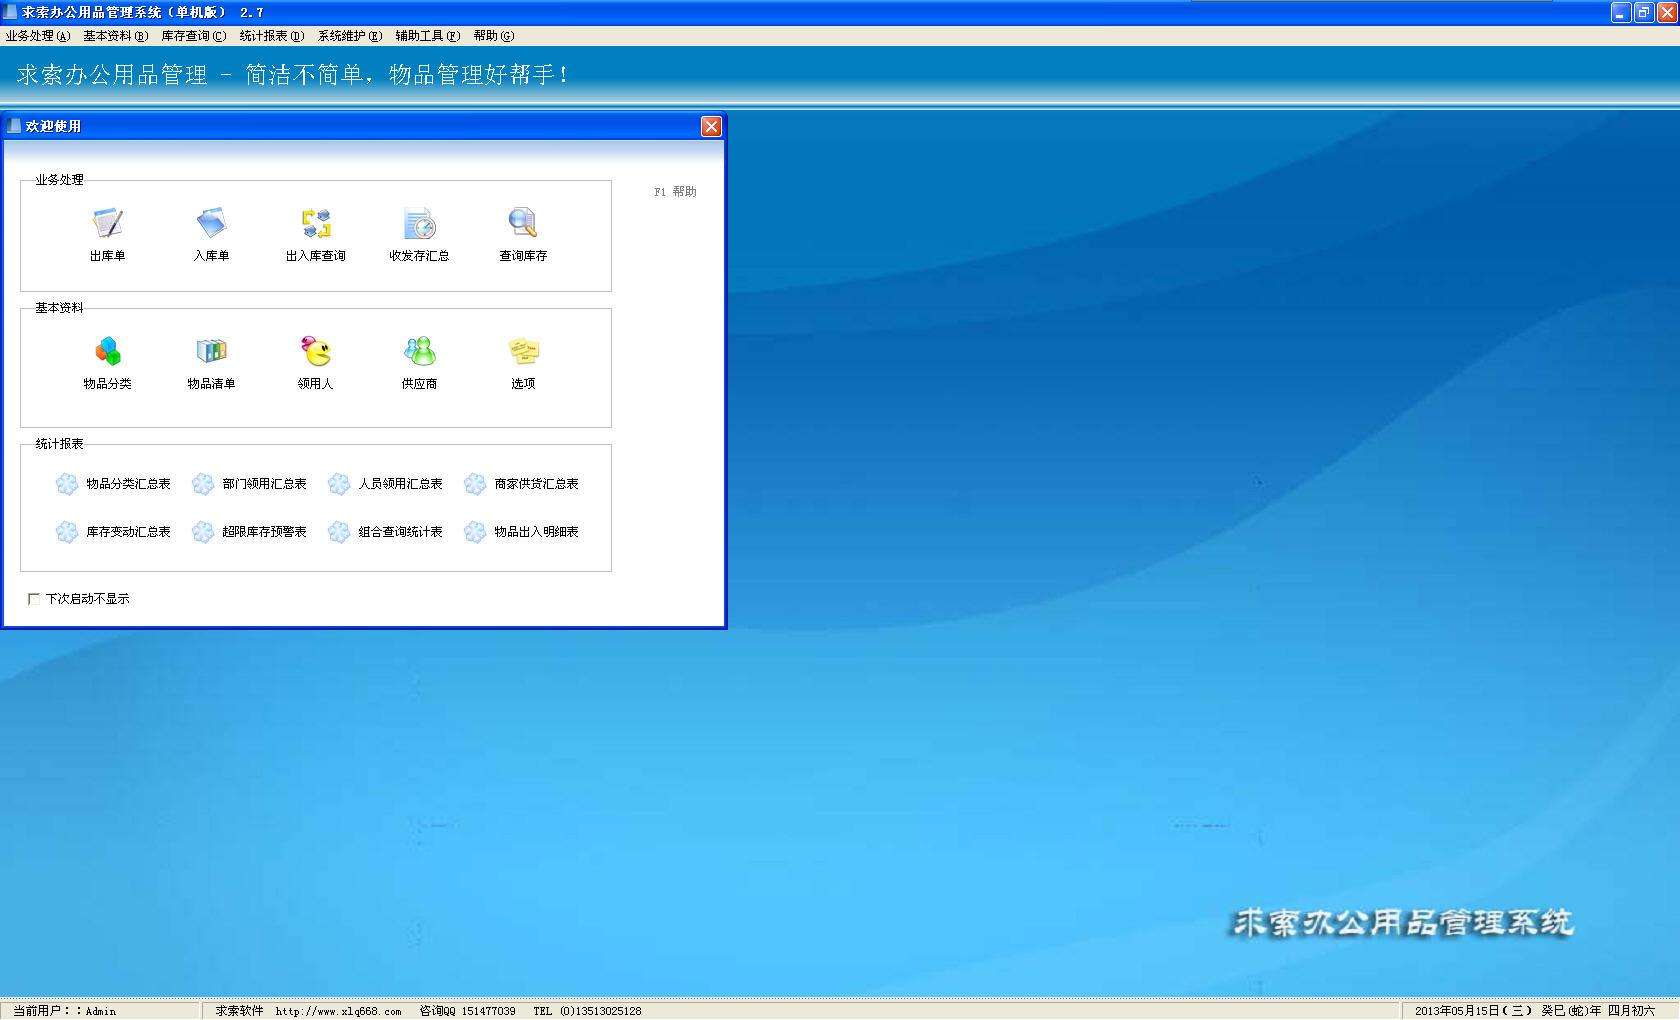Image resolution: width=1680 pixels, height=1020 pixels.
Task: Restore down the main application window
Action: (x=1644, y=12)
